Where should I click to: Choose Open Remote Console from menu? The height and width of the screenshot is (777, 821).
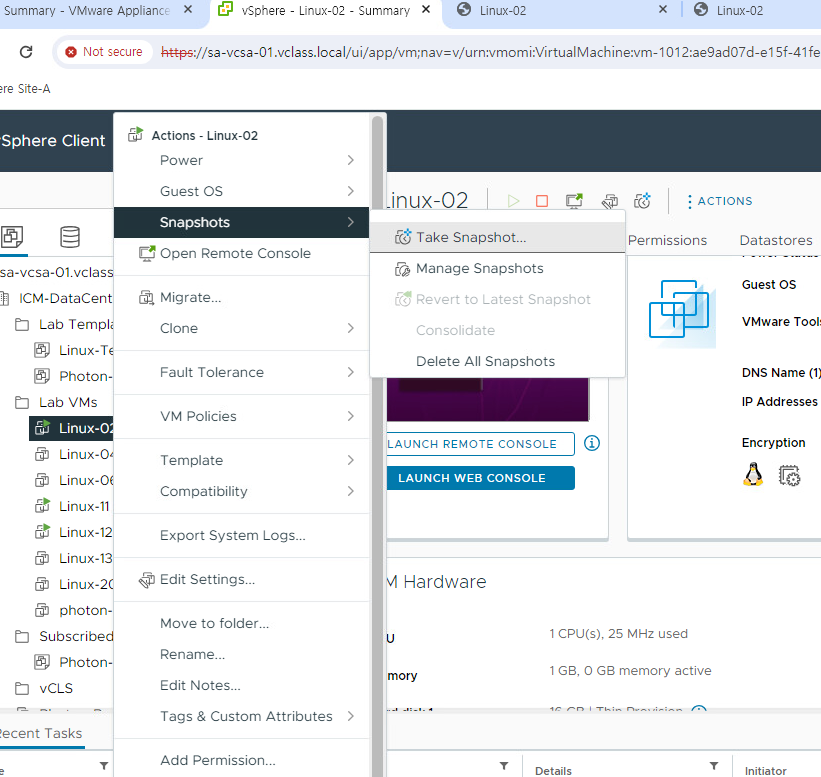241,253
